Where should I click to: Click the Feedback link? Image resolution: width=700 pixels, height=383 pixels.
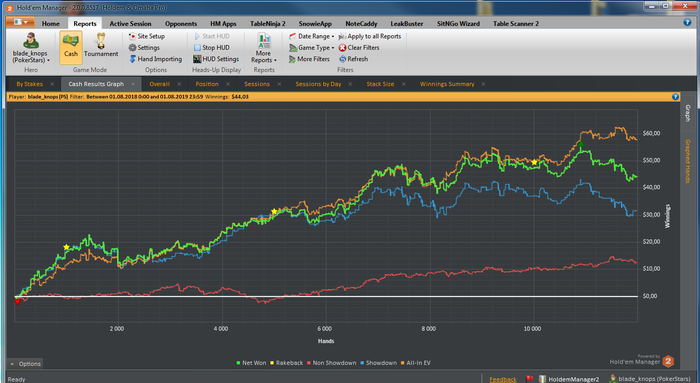coord(503,379)
